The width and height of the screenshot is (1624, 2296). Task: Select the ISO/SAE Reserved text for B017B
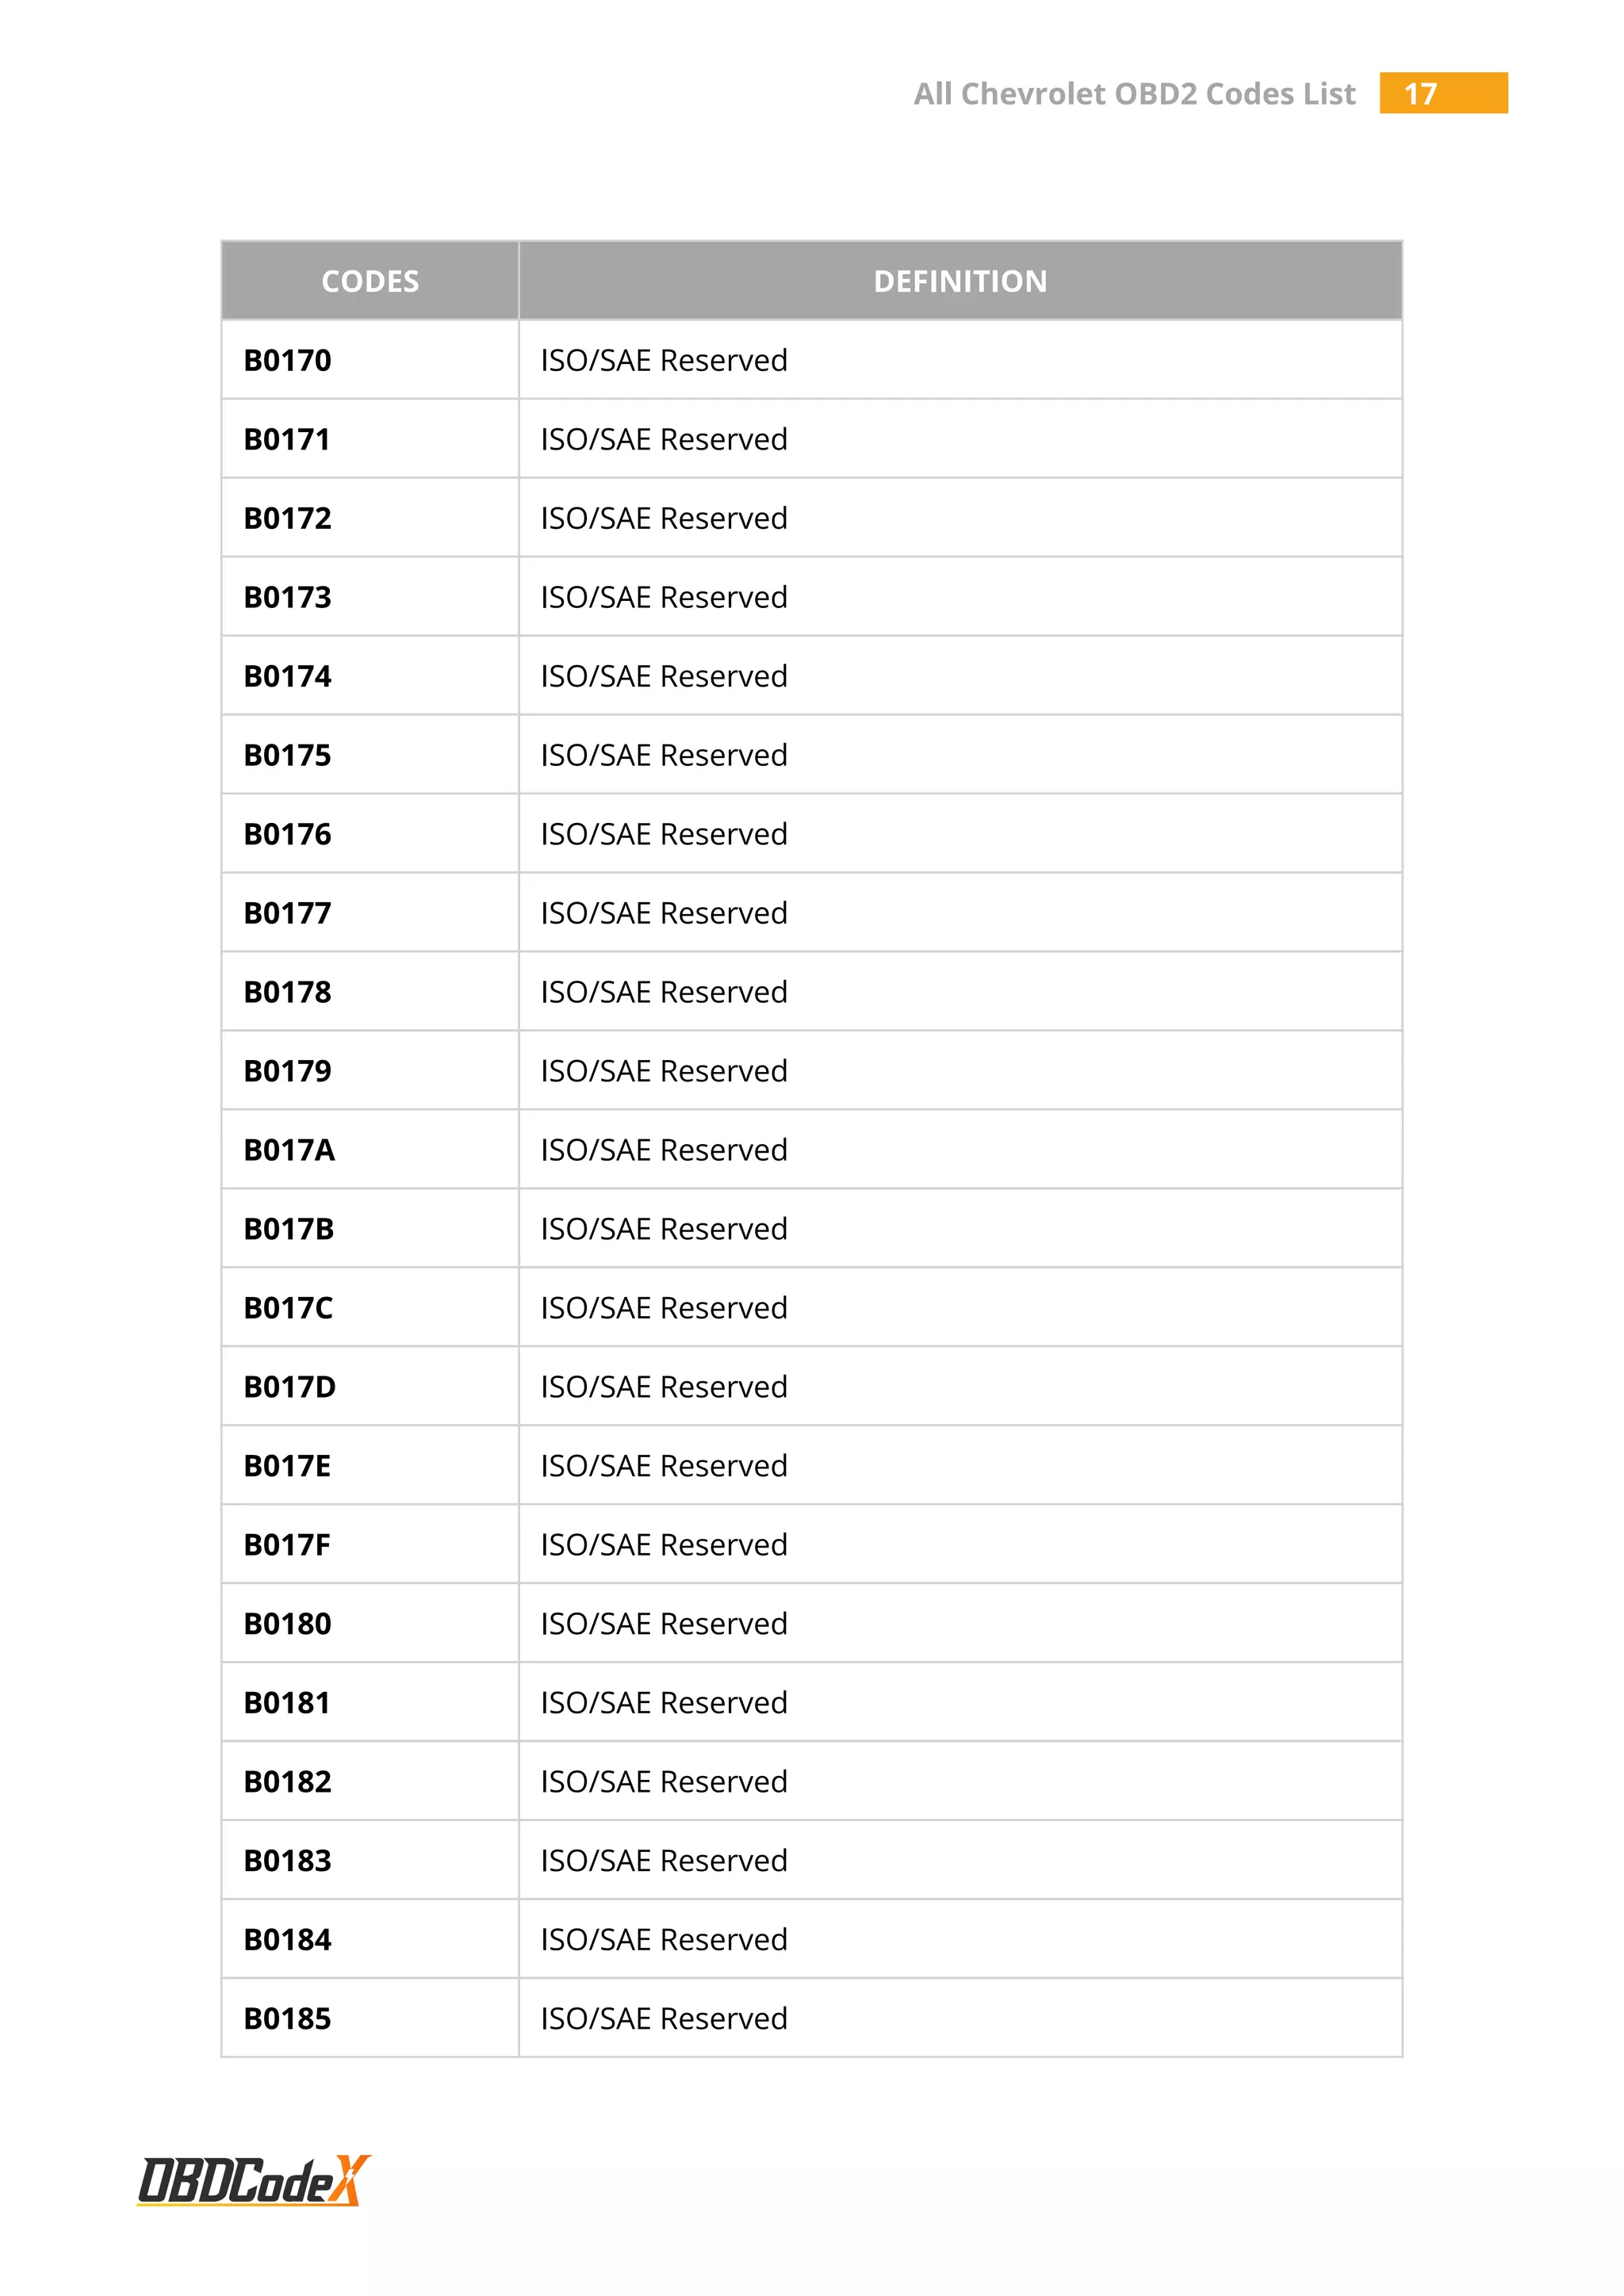click(x=664, y=1229)
